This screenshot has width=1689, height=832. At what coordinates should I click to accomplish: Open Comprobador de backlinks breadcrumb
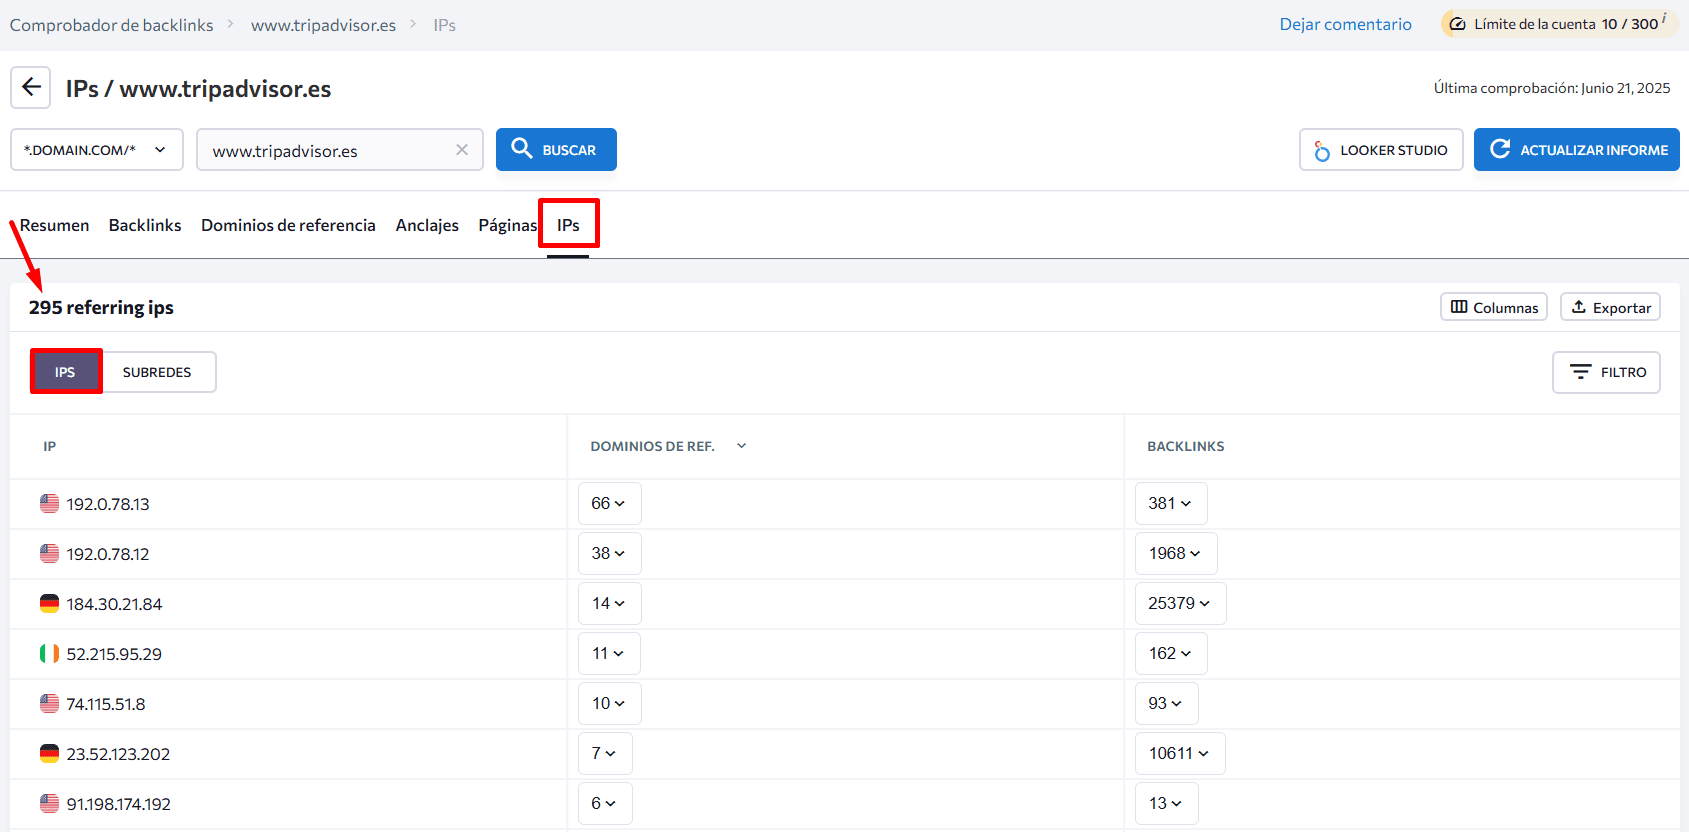[111, 25]
